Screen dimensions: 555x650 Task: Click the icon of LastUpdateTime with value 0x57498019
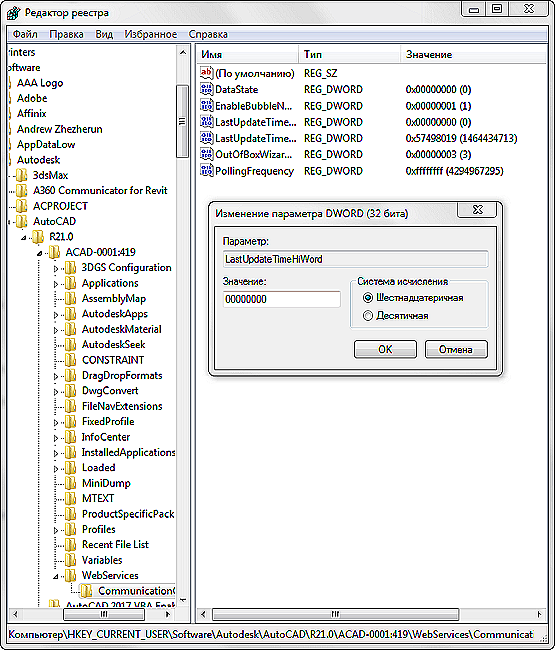(x=206, y=138)
